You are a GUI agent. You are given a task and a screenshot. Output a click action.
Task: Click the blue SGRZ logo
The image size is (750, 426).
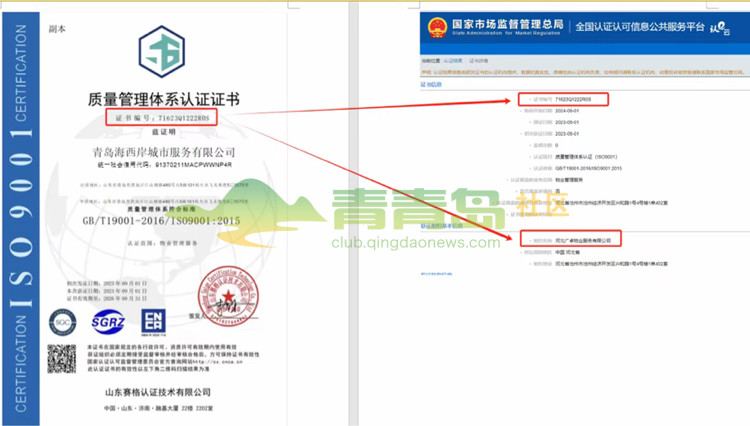(x=108, y=322)
